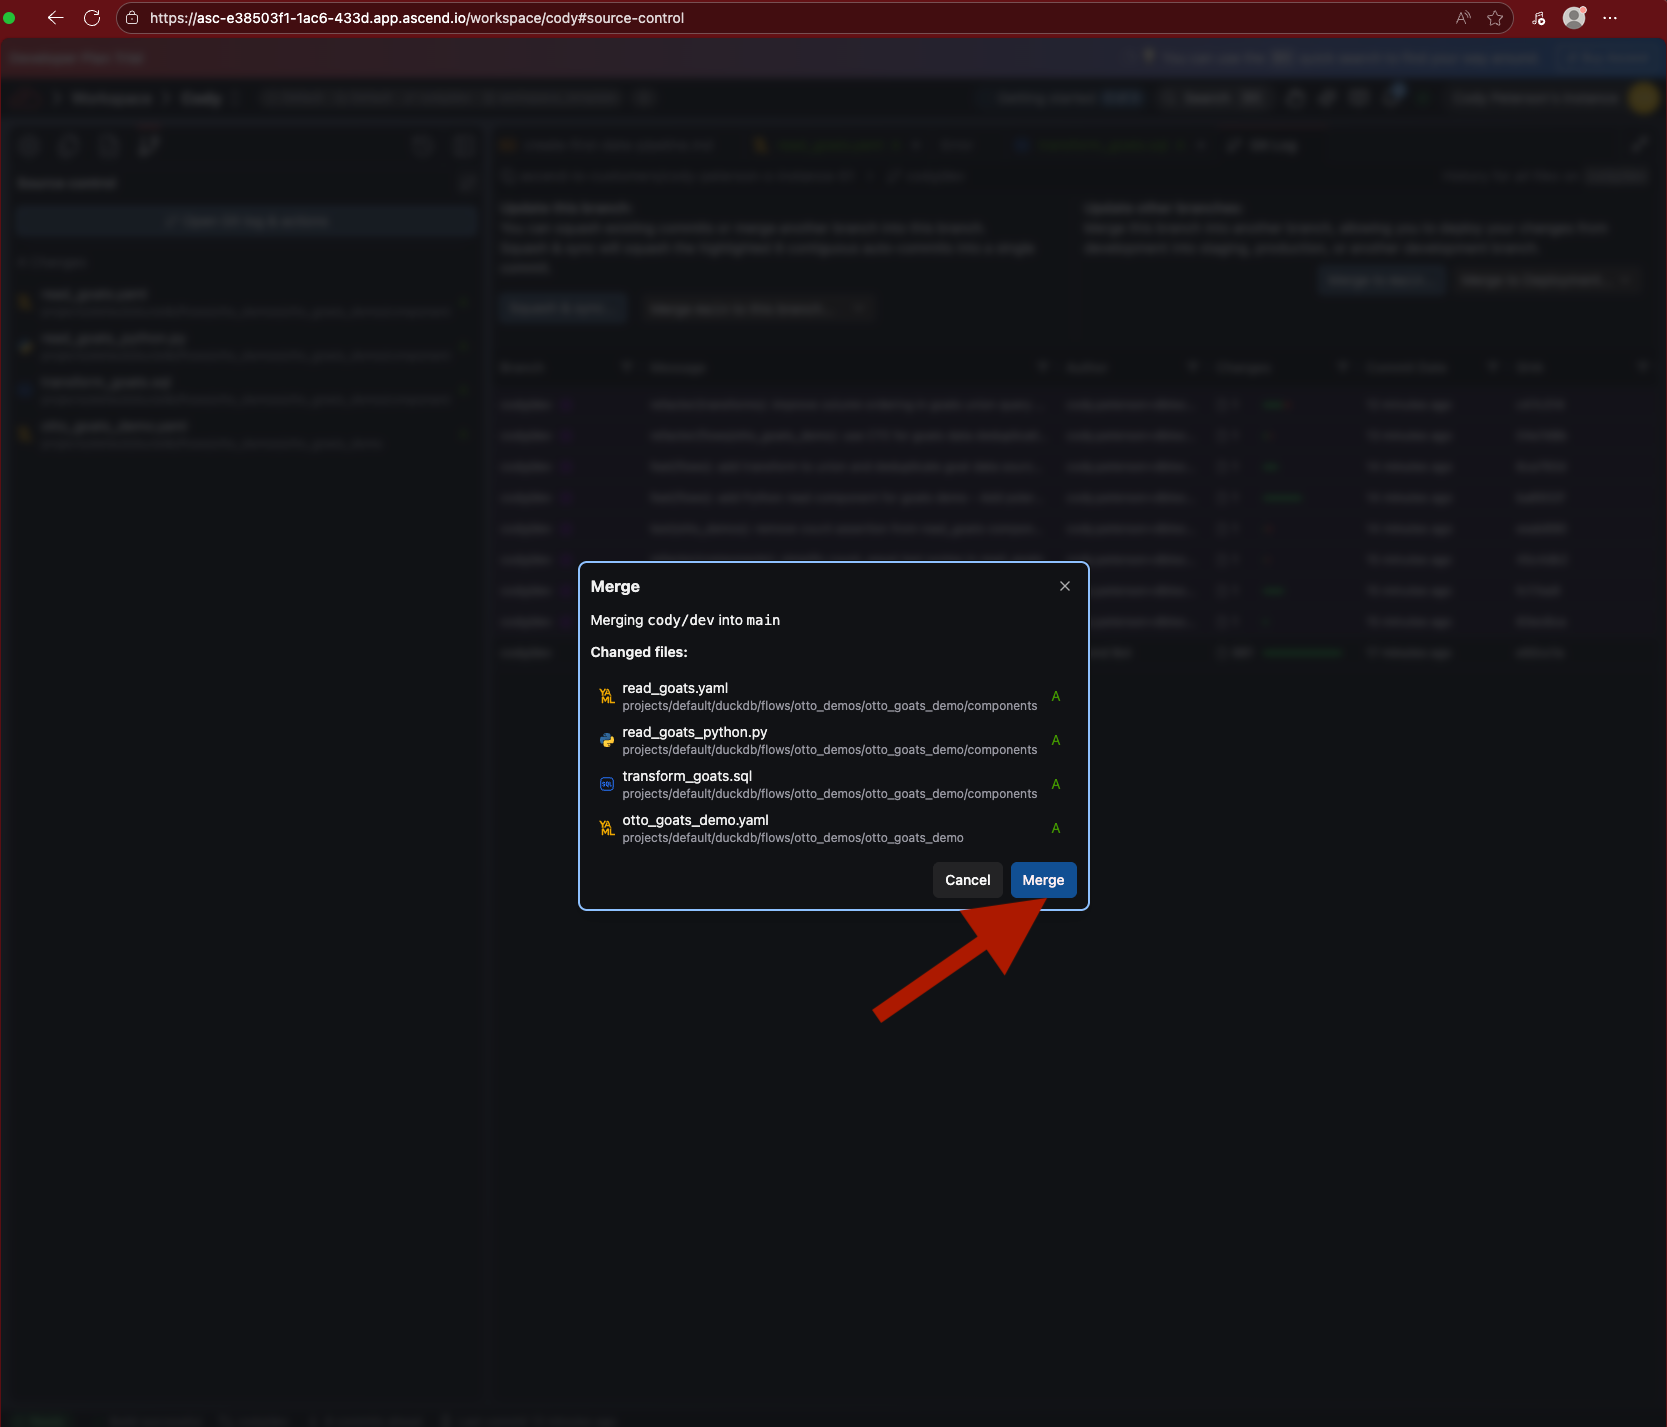Click the 'Changed files:' heading
The image size is (1667, 1427).
[x=639, y=652]
